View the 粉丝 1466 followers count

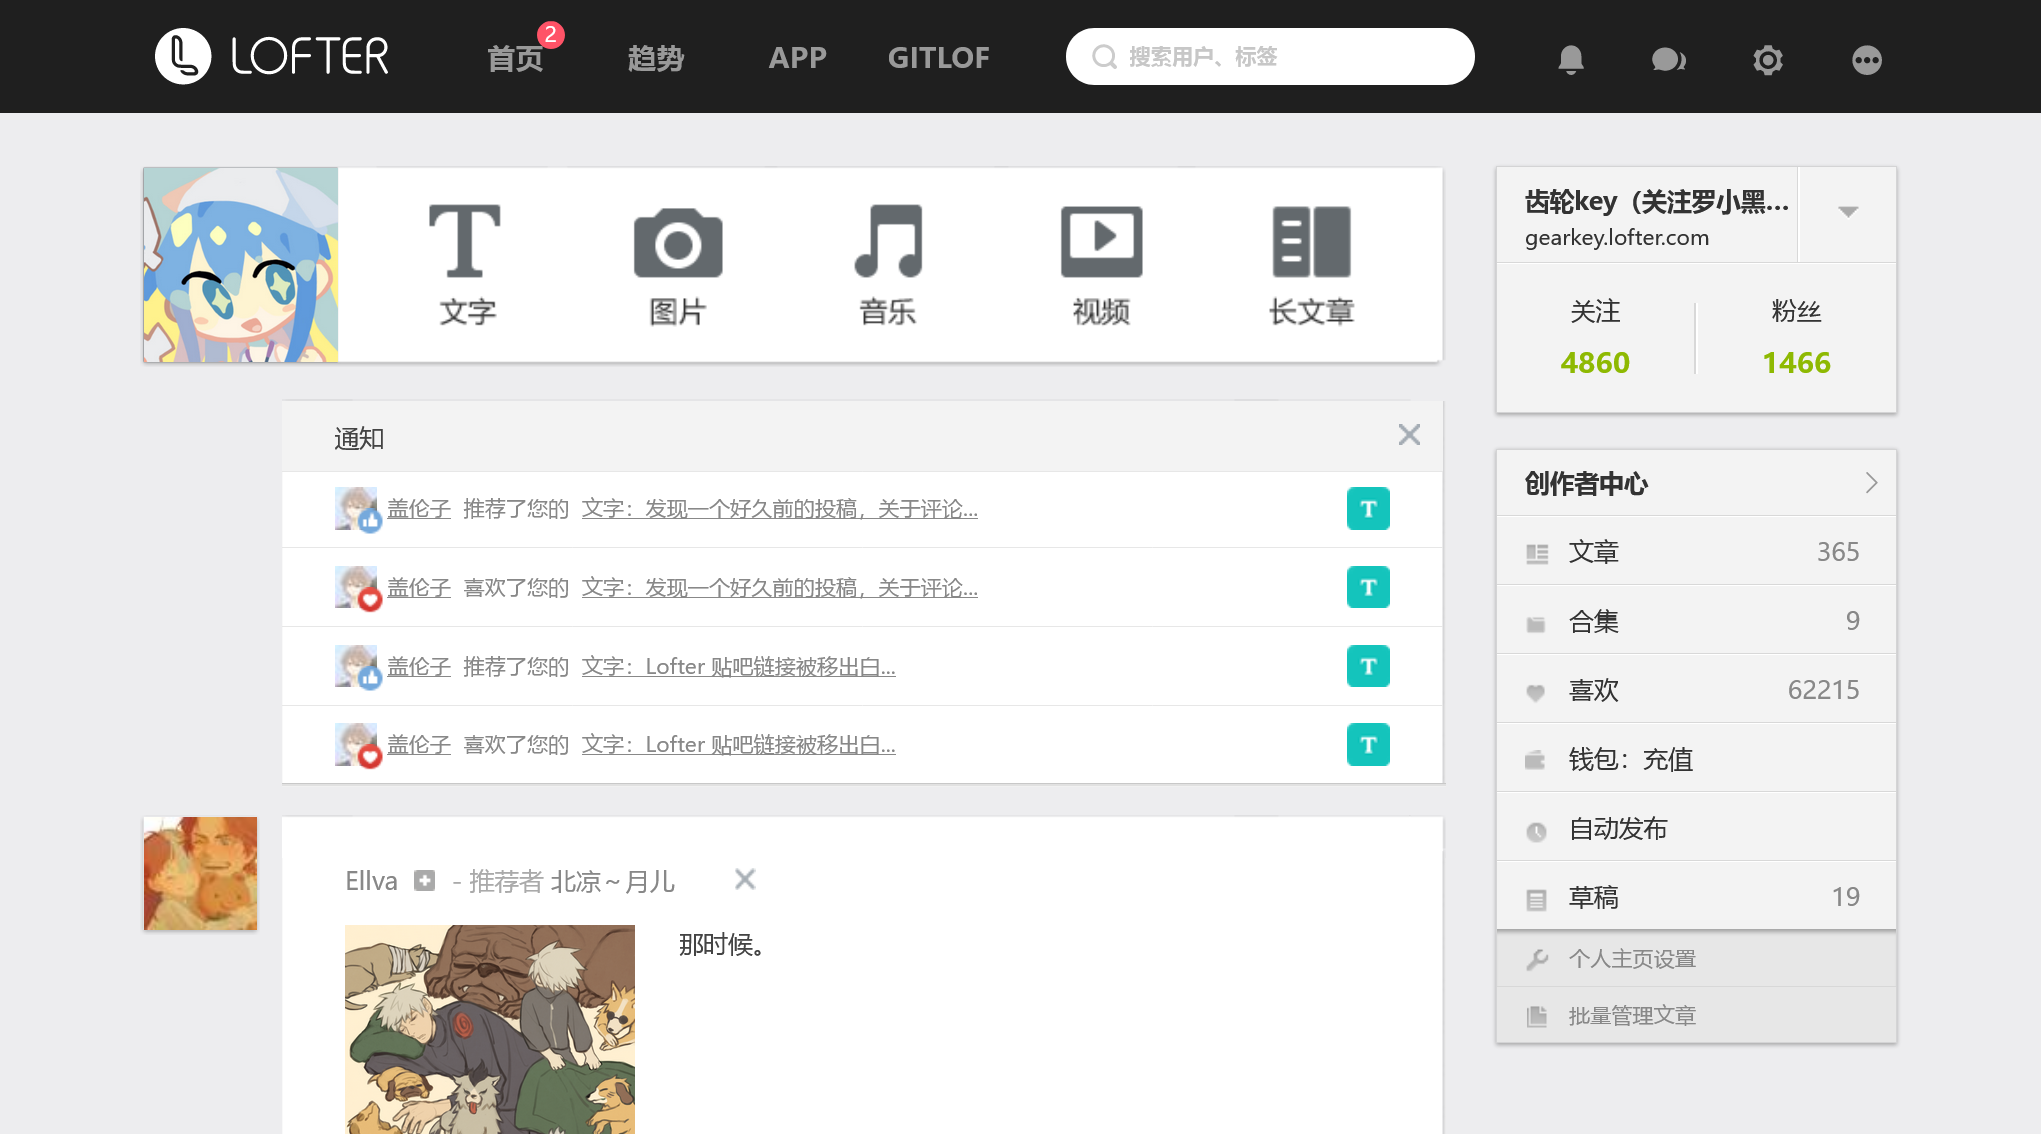point(1795,362)
